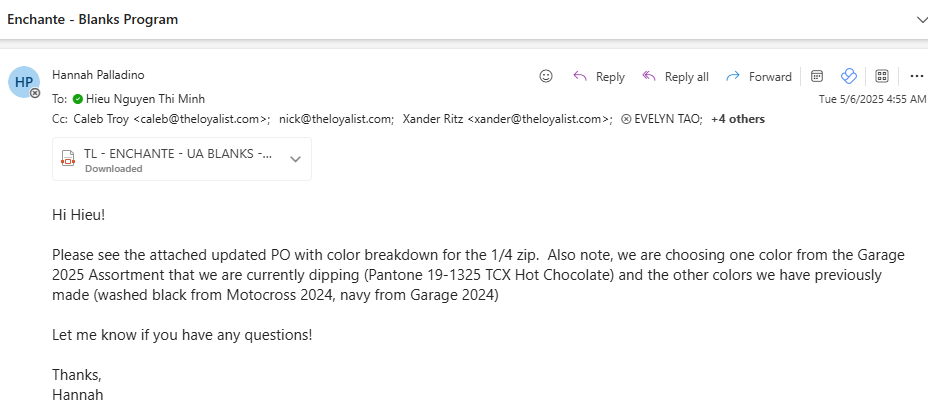Screen dimensions: 928x409
Task: Click the nick@theloyalist.com recipient
Action: click(x=337, y=119)
